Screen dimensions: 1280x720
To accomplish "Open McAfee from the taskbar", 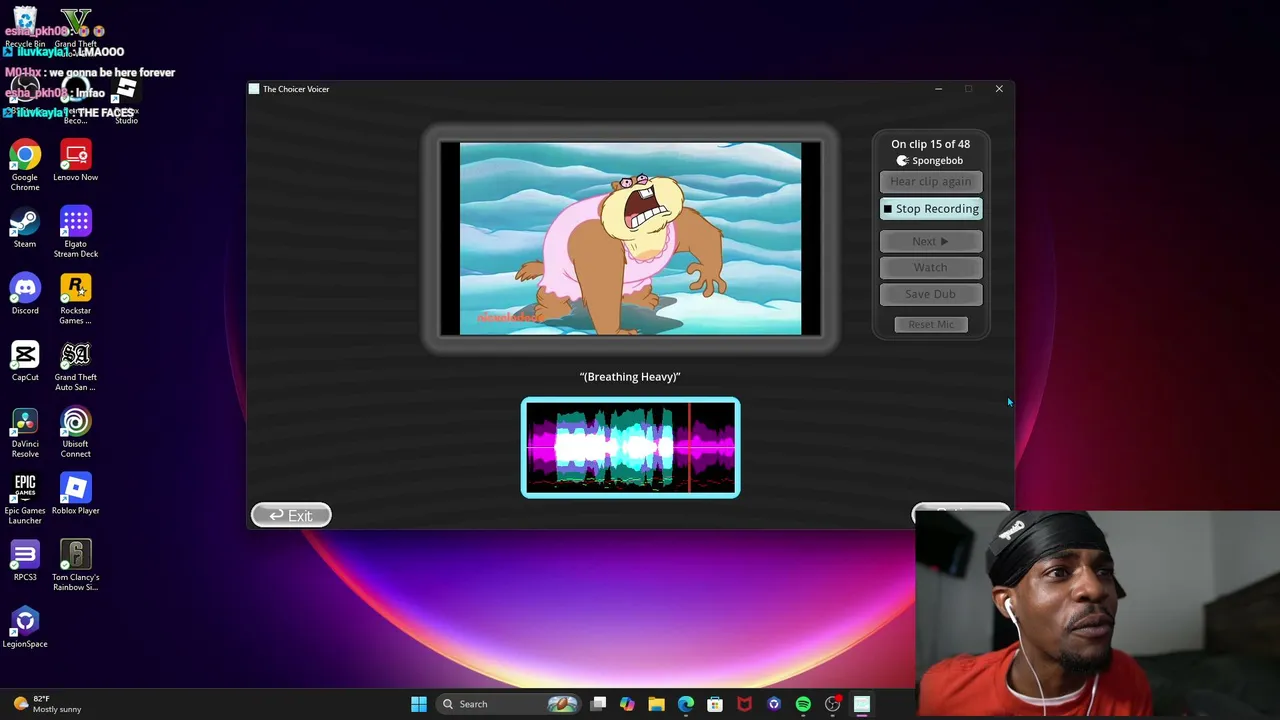I will click(x=744, y=704).
